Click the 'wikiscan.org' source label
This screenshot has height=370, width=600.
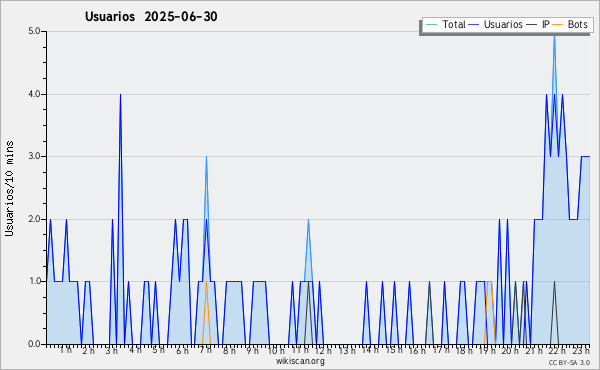(300, 361)
